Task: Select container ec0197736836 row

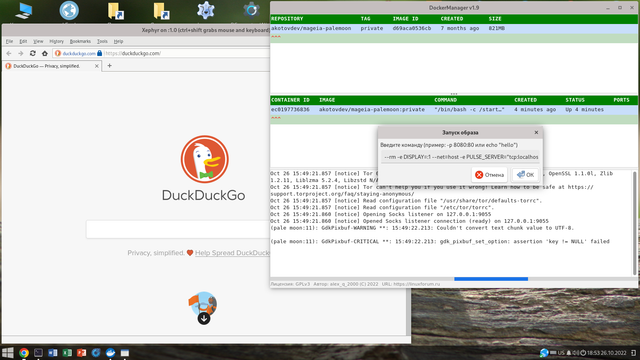Action: [x=454, y=110]
